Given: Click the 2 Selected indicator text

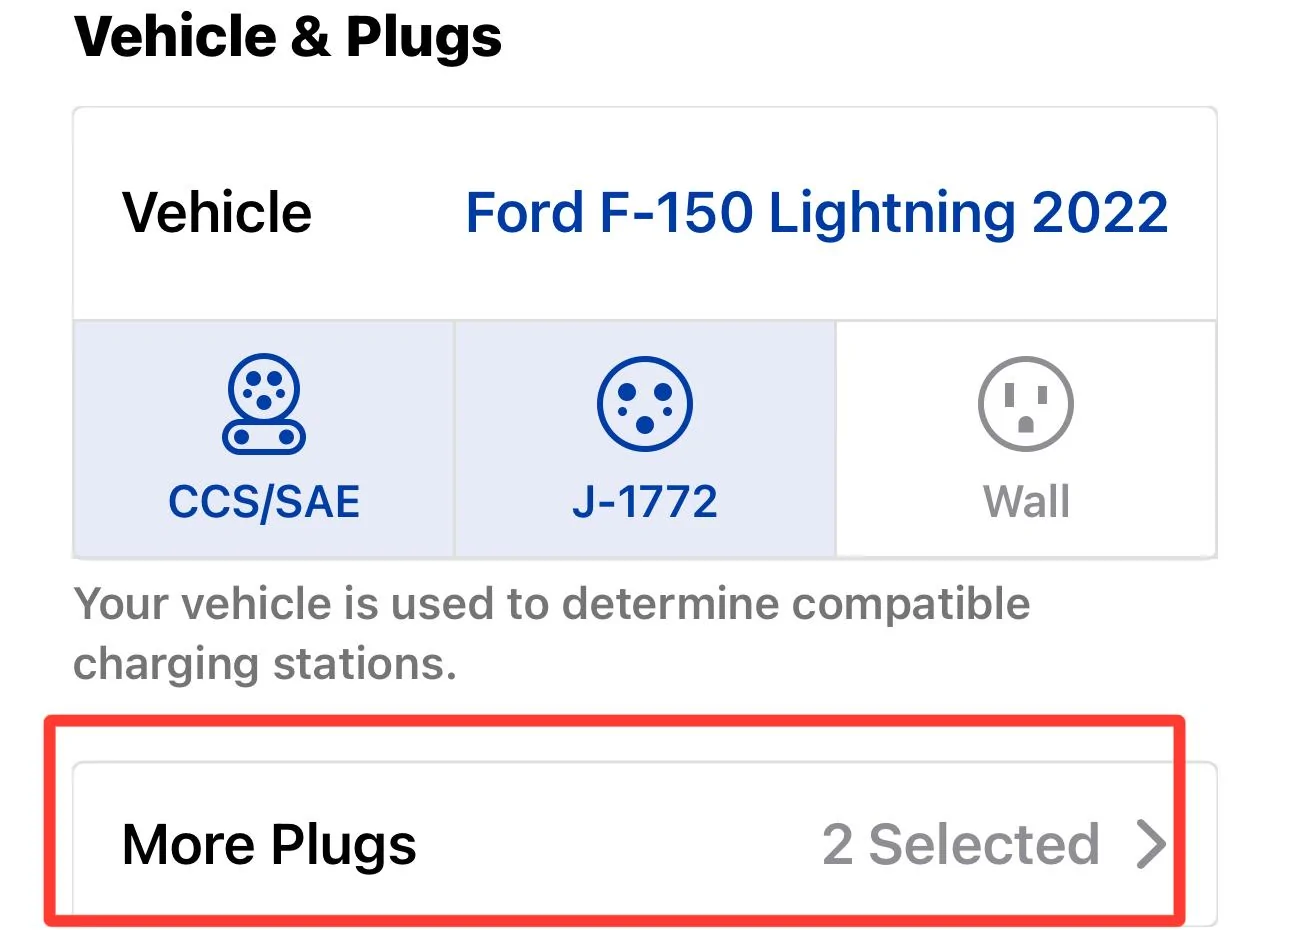Looking at the screenshot, I should (960, 843).
